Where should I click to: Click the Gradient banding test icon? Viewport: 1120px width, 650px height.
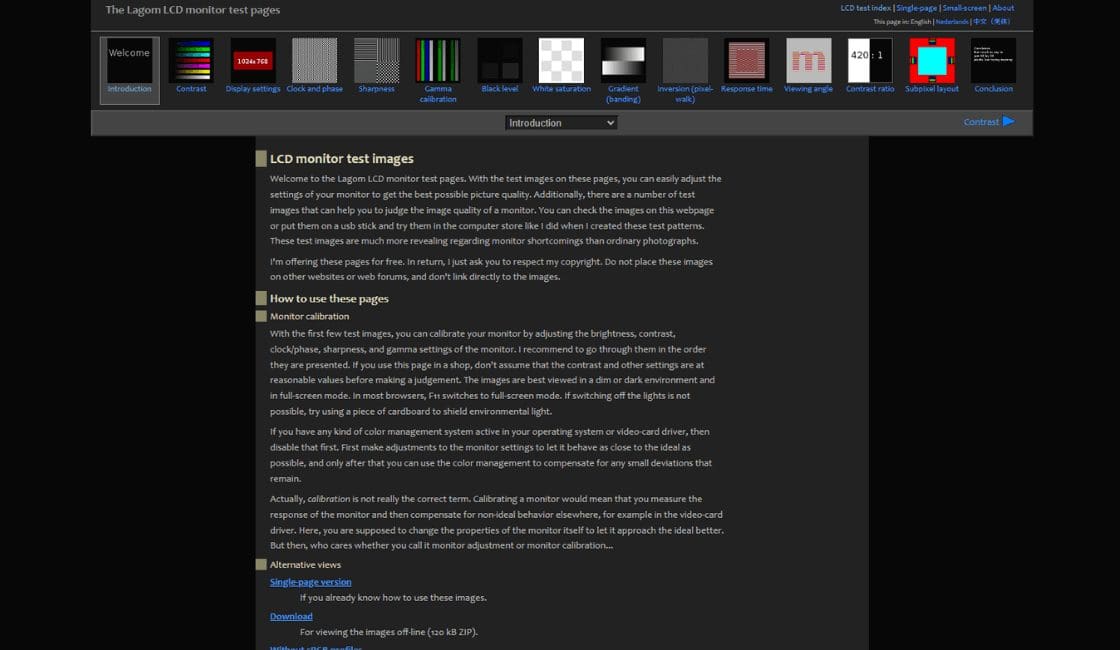[x=623, y=61]
